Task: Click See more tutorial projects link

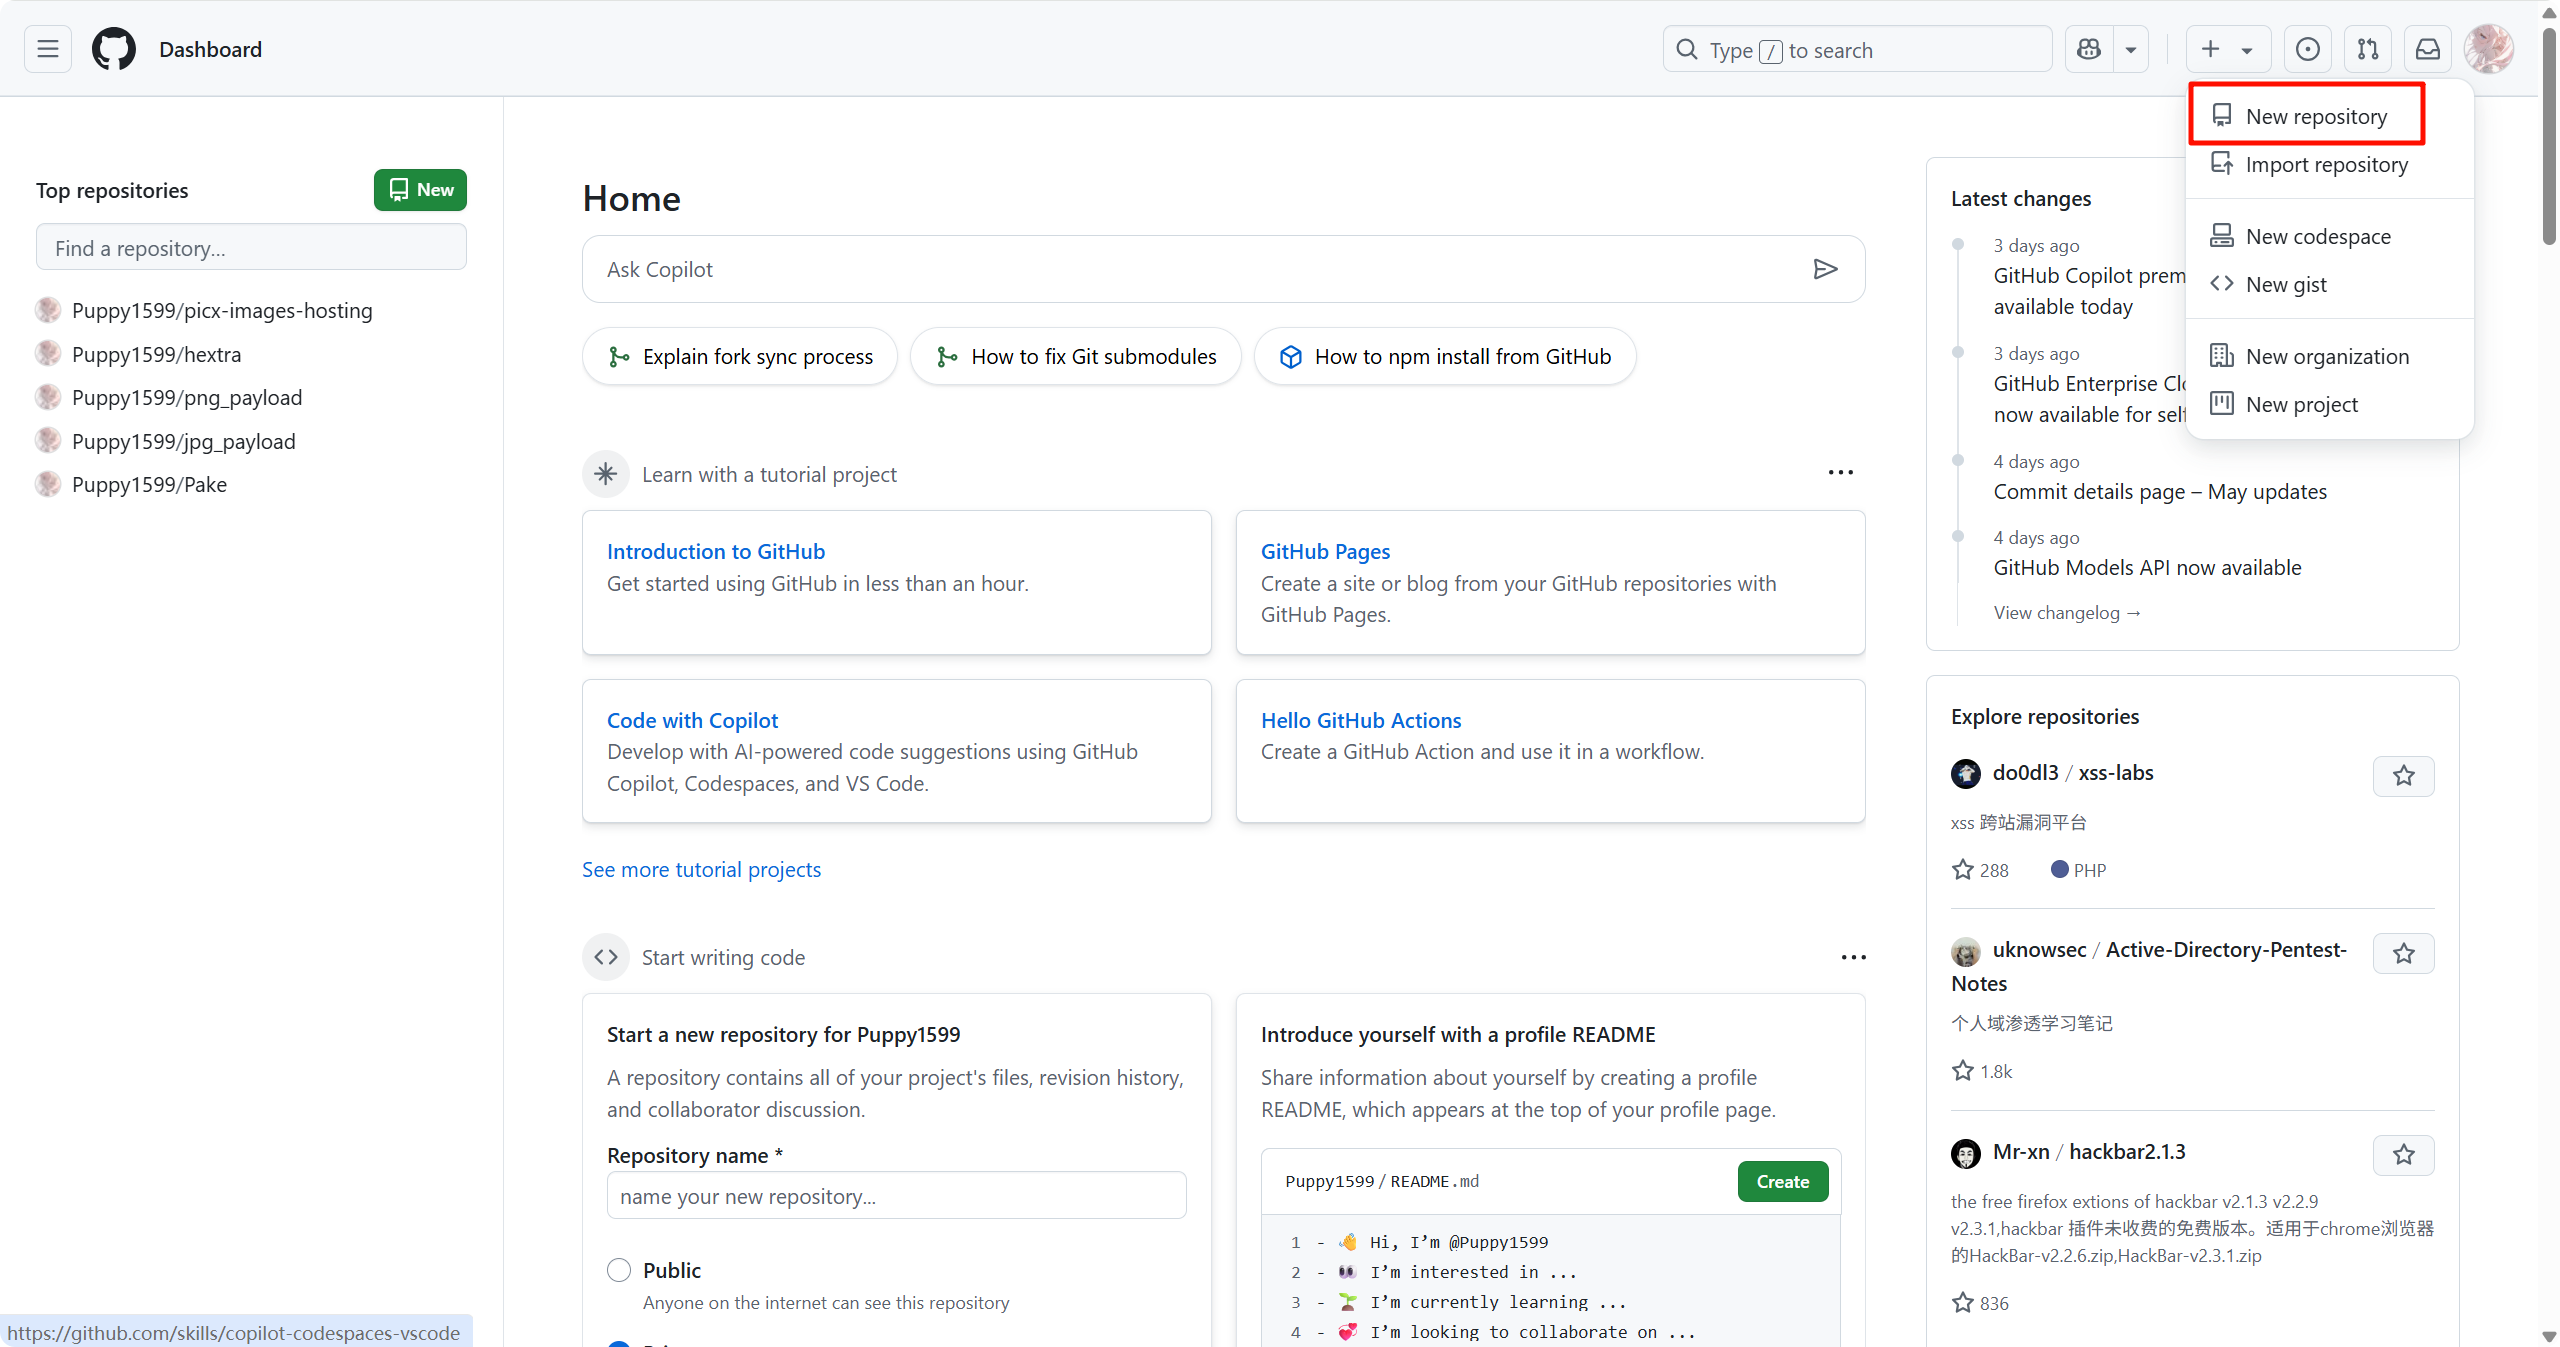Action: click(701, 869)
